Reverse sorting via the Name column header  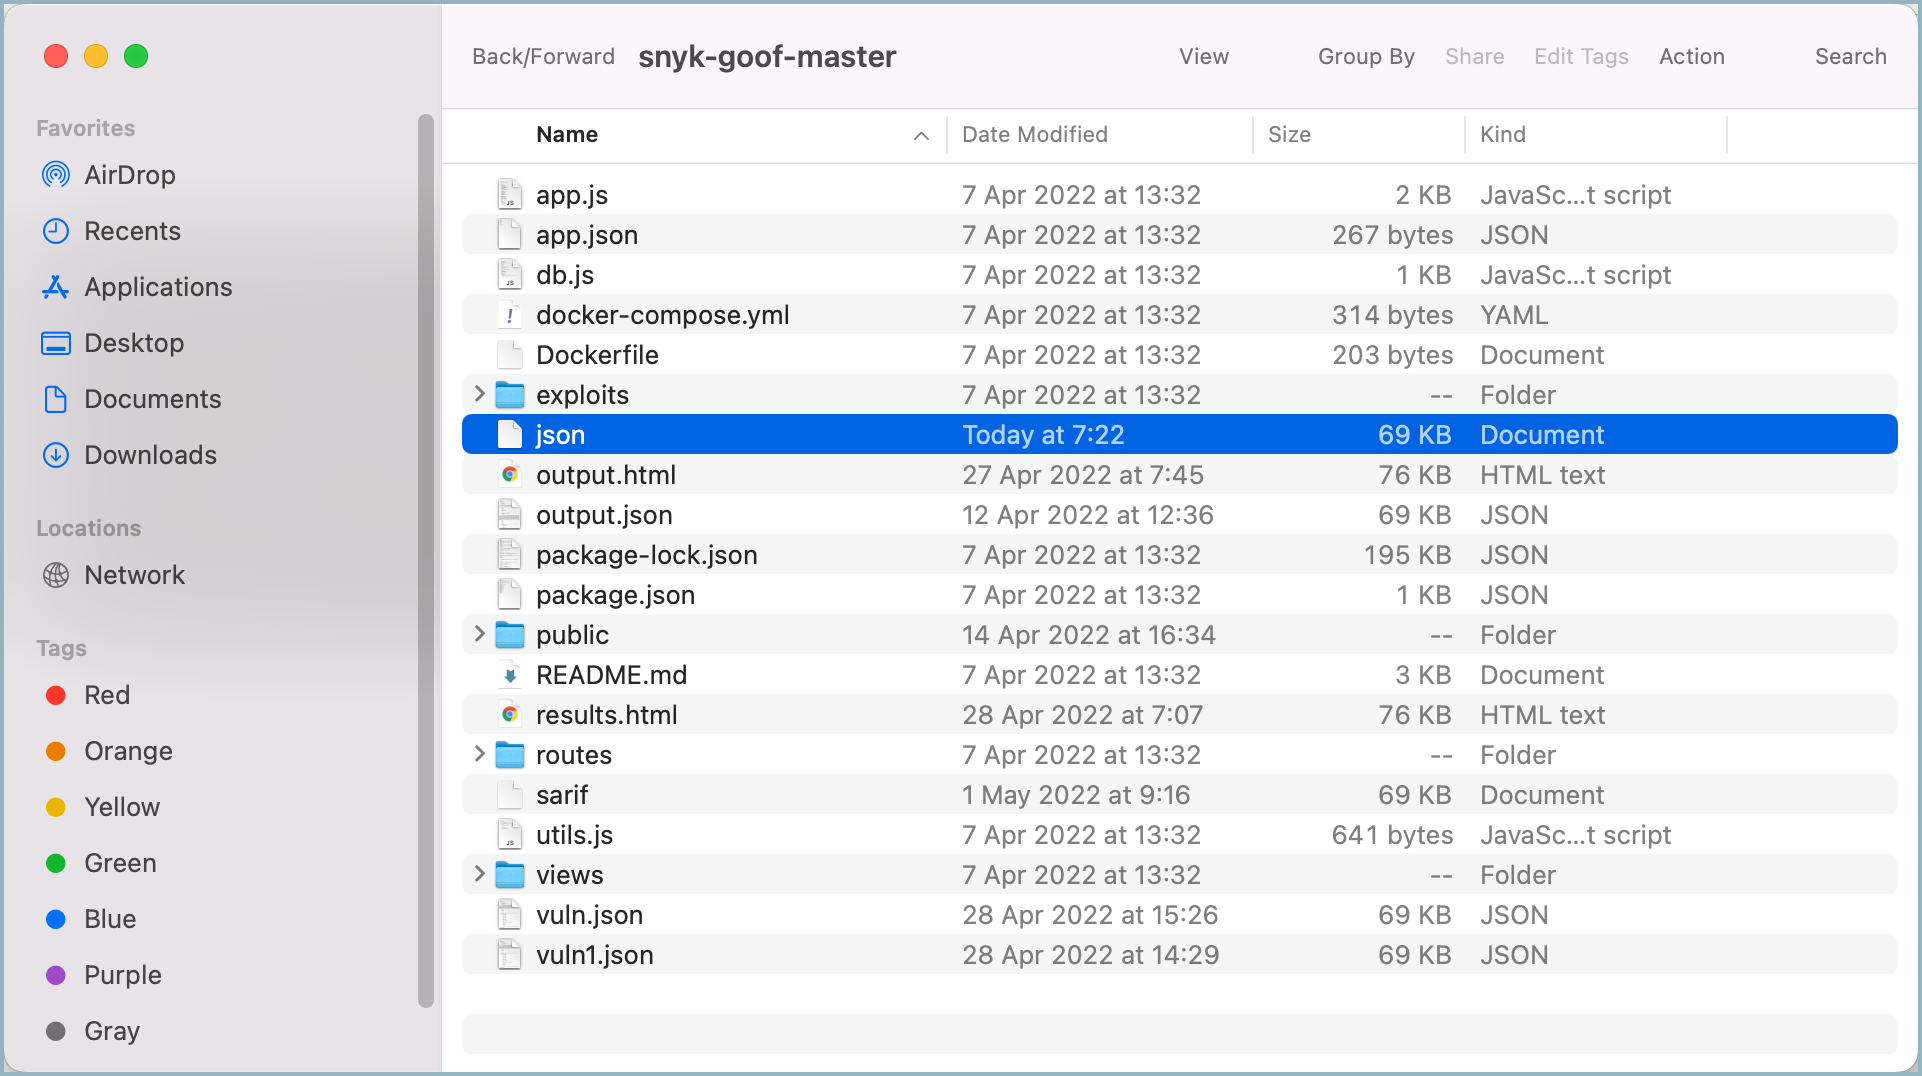tap(567, 134)
